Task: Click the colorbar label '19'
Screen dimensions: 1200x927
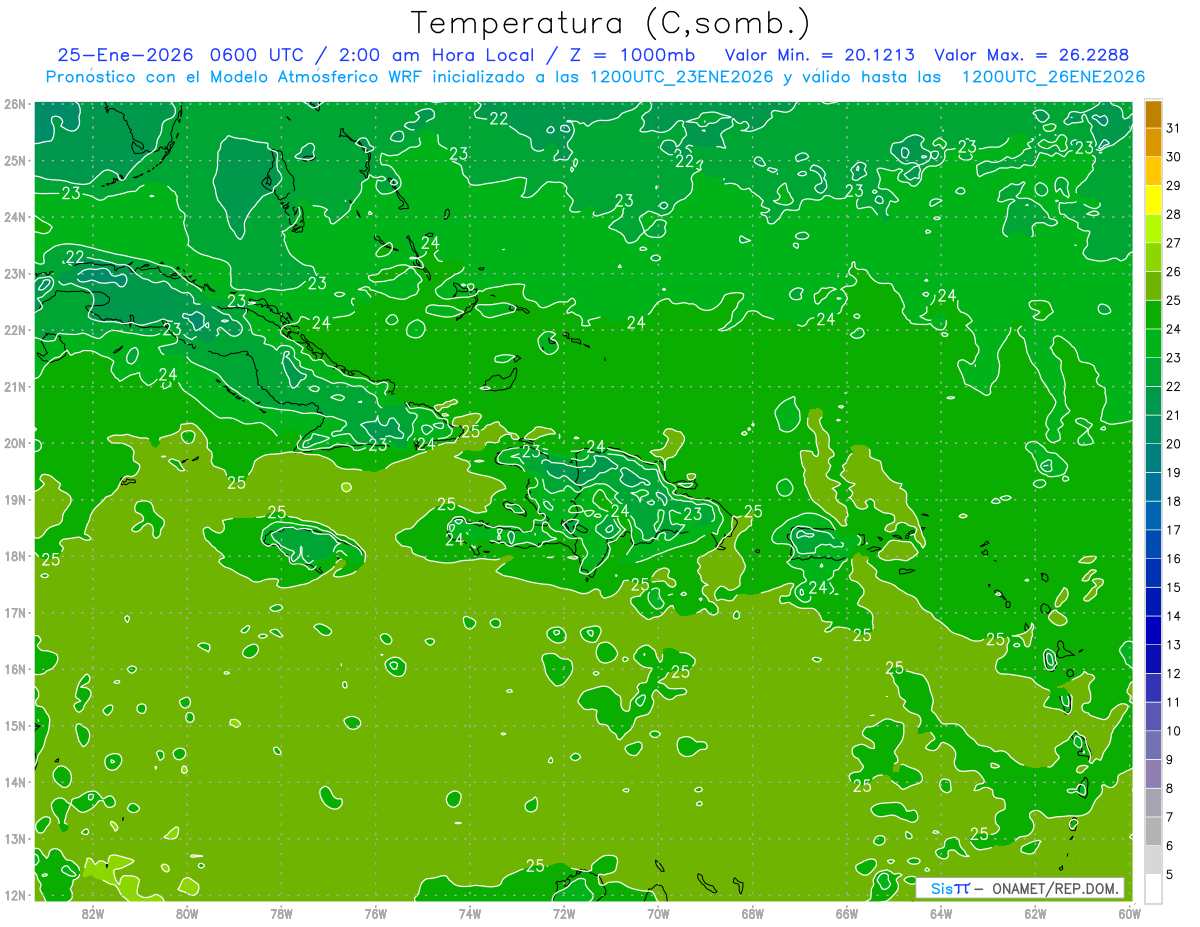Action: click(1173, 472)
